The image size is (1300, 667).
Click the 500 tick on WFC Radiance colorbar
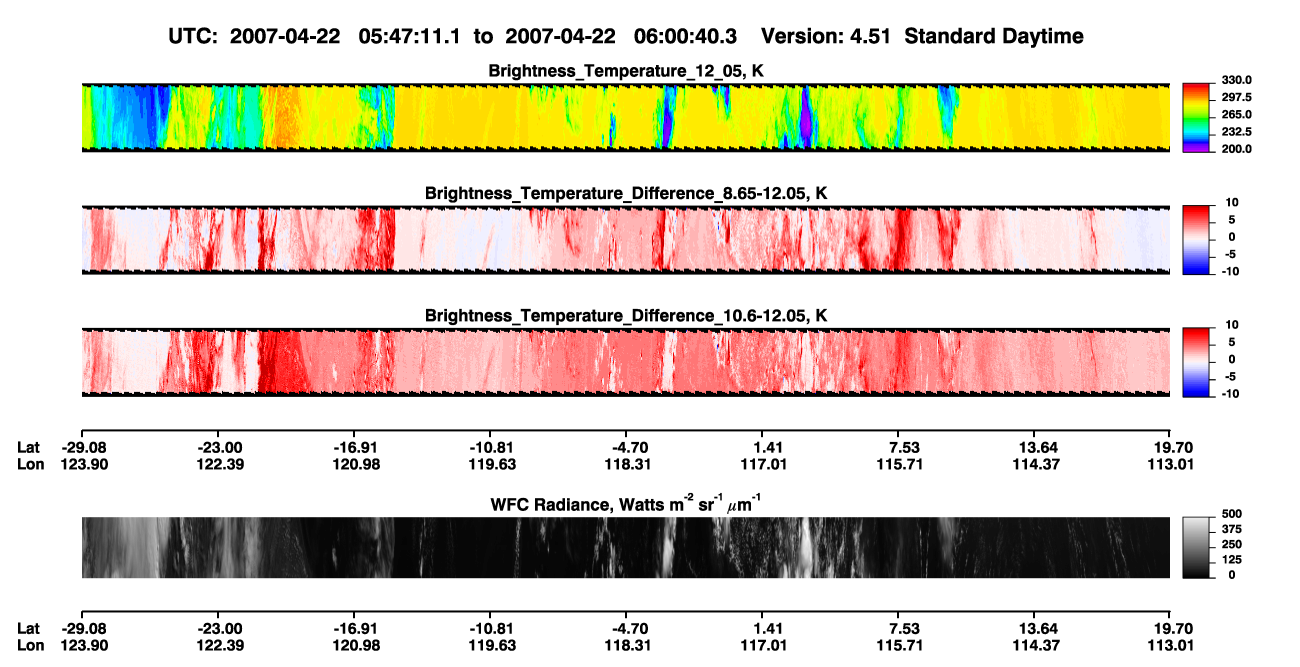point(1234,514)
